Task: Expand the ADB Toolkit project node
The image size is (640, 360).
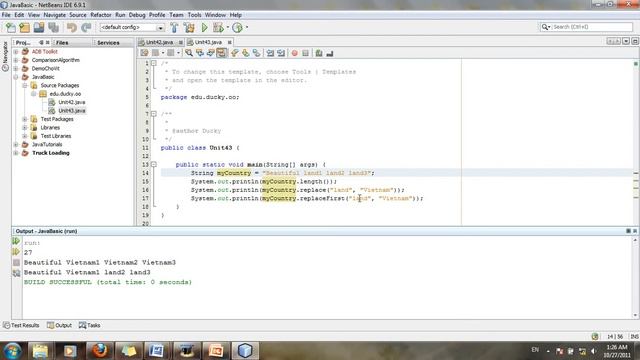Action: click(x=16, y=52)
